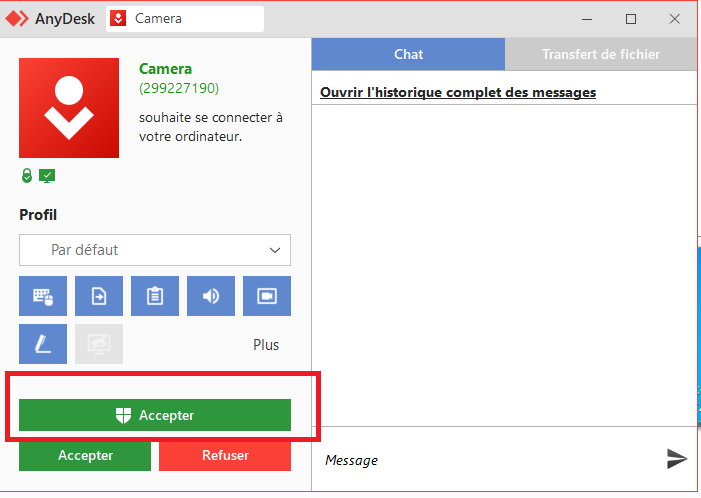
Task: Click the whiteboard drawing pen icon
Action: tap(43, 344)
